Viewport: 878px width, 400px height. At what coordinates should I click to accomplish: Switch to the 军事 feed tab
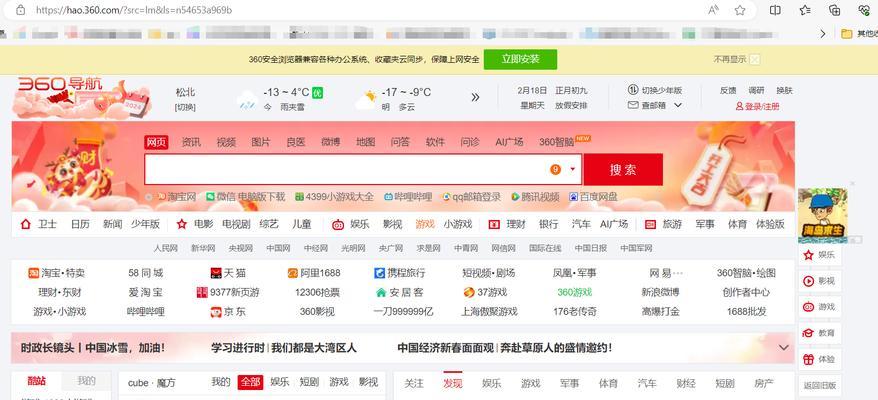569,383
